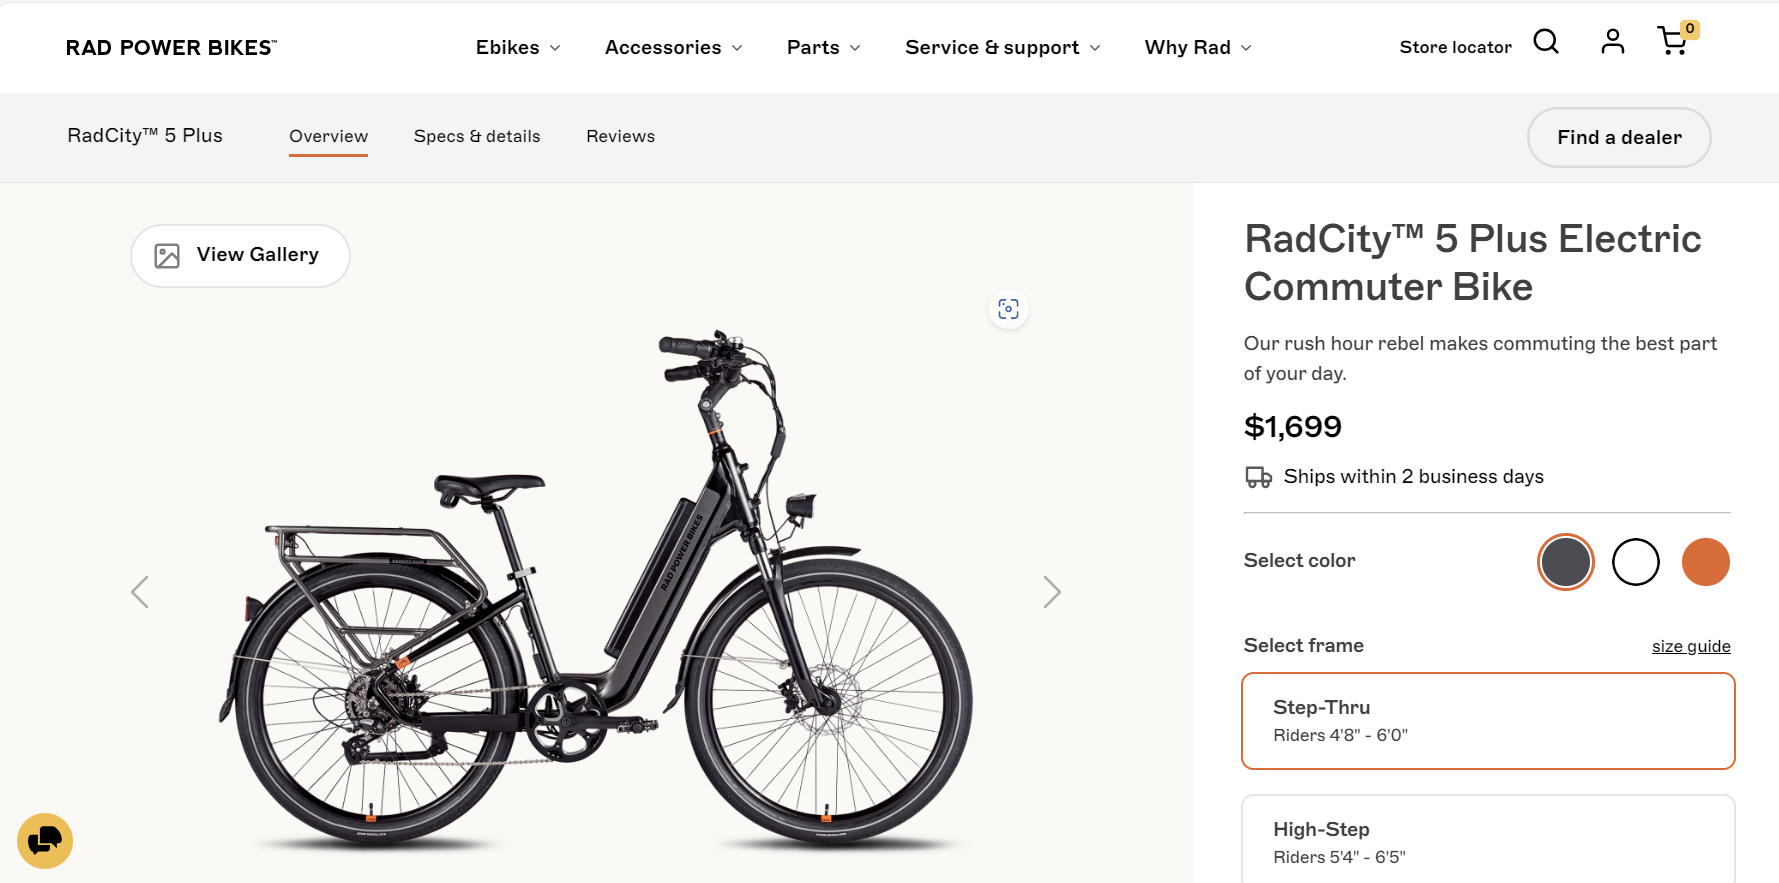Click the Find a dealer button

point(1619,137)
